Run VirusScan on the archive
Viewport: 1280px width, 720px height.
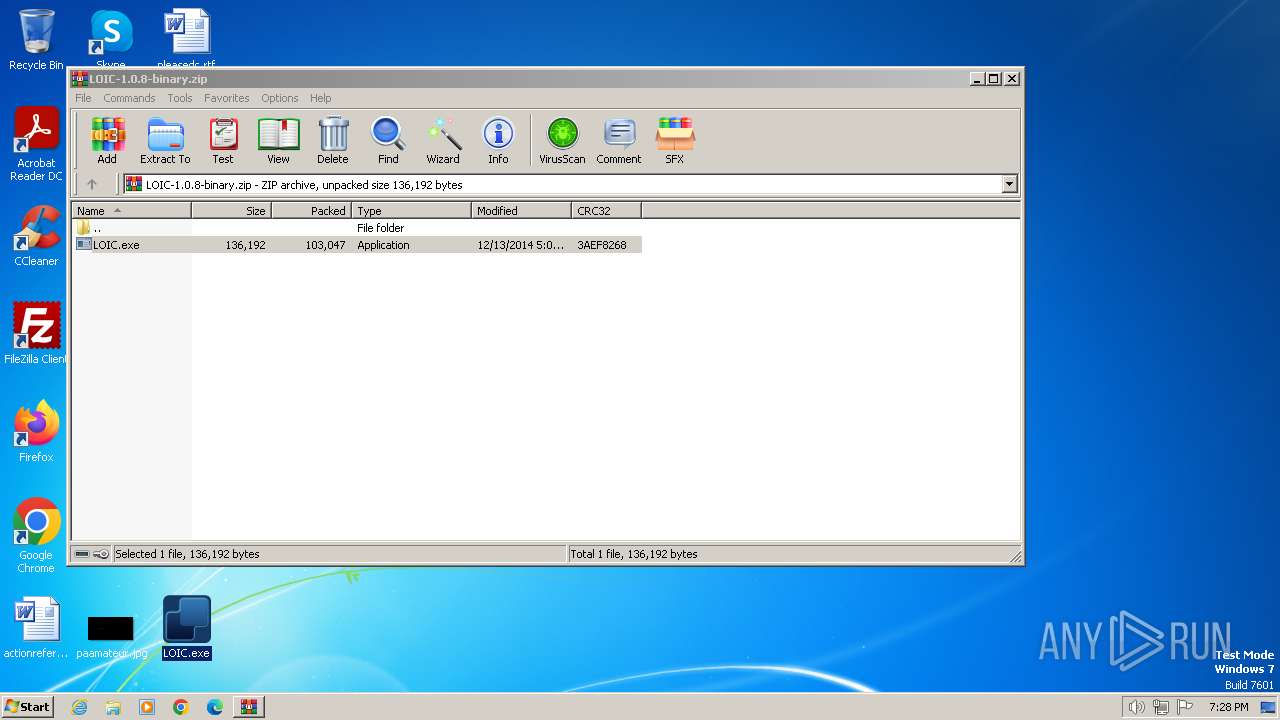(562, 140)
